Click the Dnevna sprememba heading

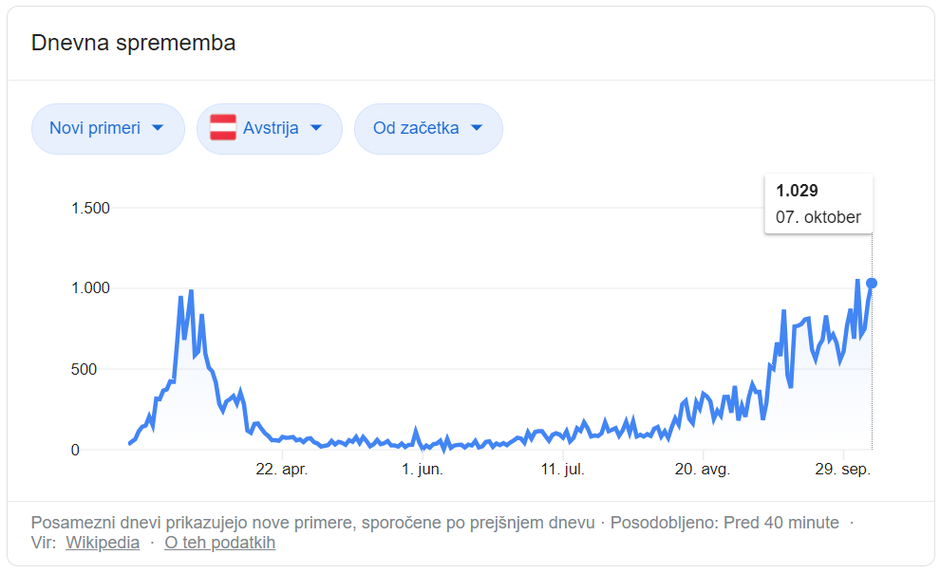[133, 43]
